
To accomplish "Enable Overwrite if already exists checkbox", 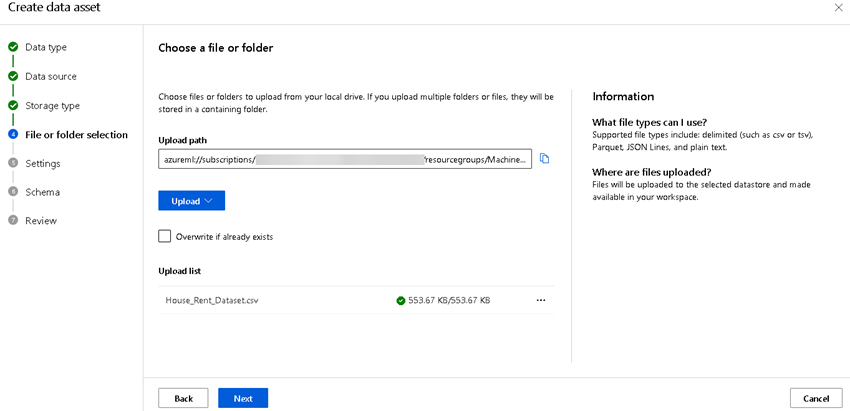I will click(x=164, y=236).
